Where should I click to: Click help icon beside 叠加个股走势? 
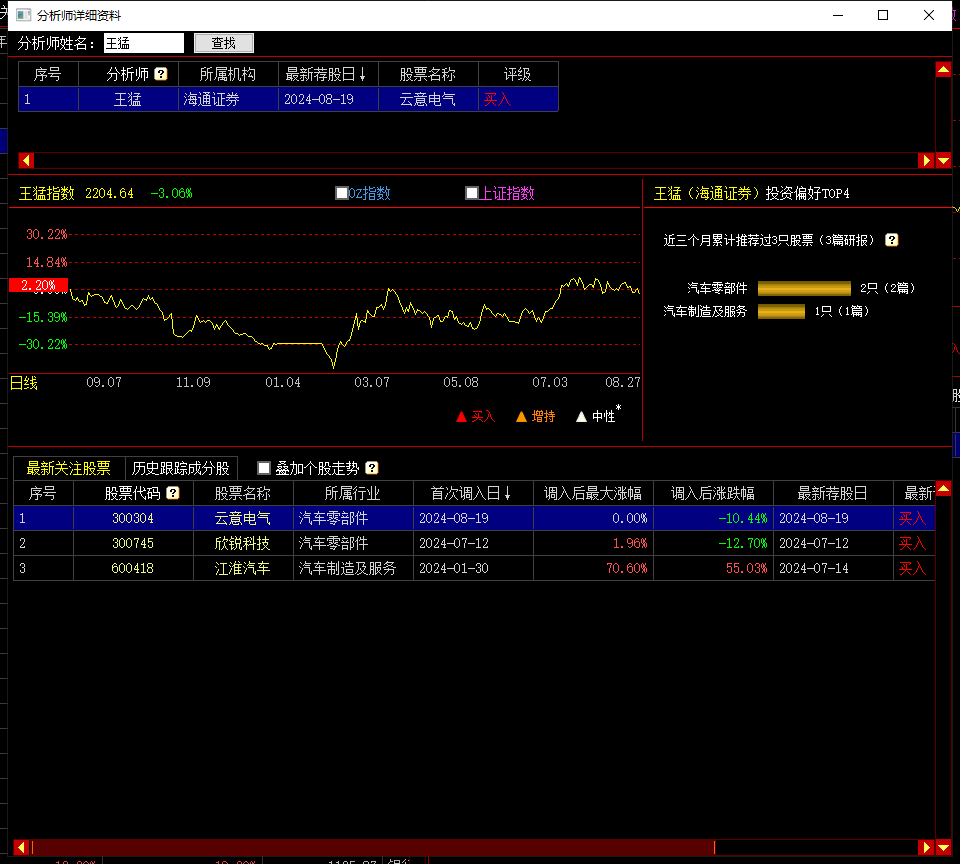[x=372, y=468]
